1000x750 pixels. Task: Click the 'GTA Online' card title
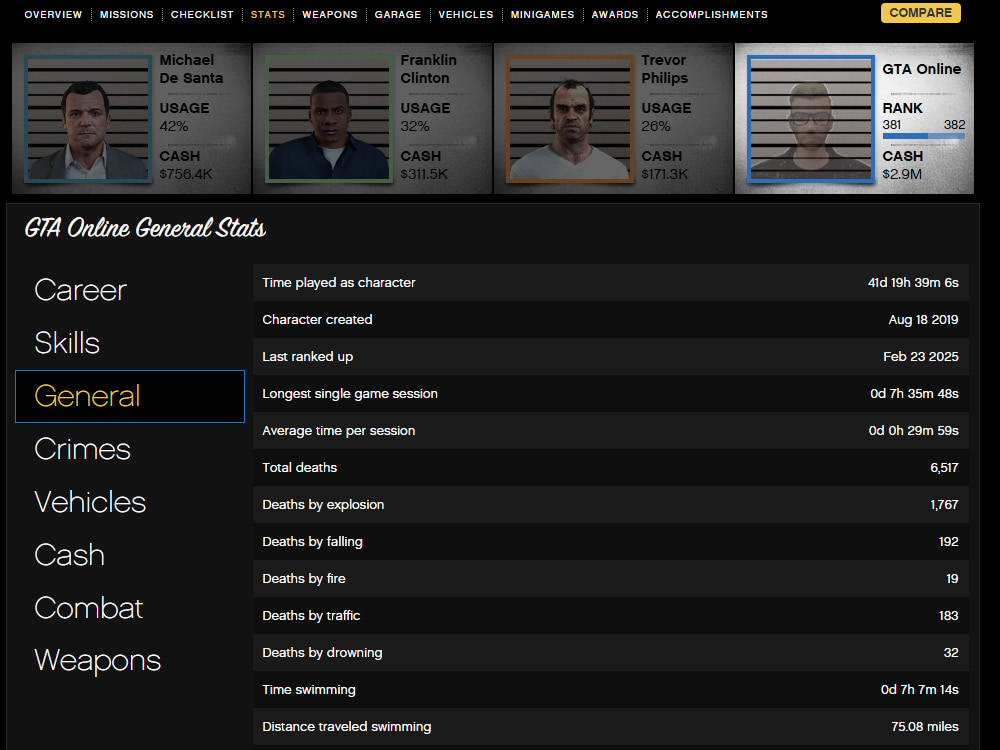pyautogui.click(x=922, y=69)
